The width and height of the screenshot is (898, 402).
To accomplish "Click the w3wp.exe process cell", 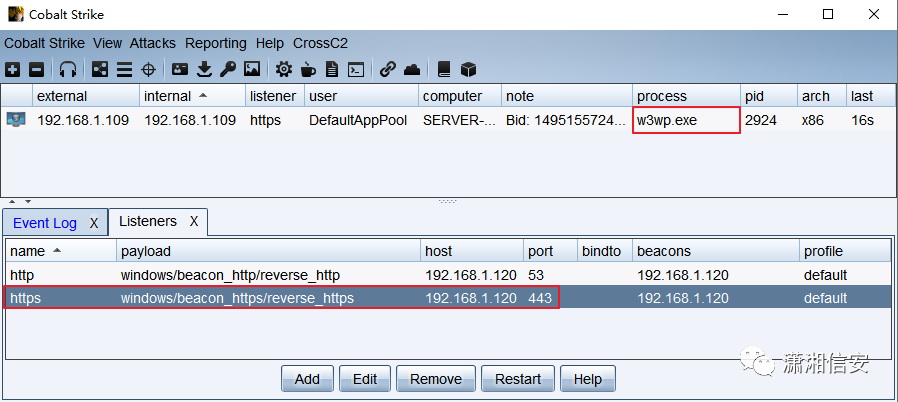I will [x=686, y=120].
